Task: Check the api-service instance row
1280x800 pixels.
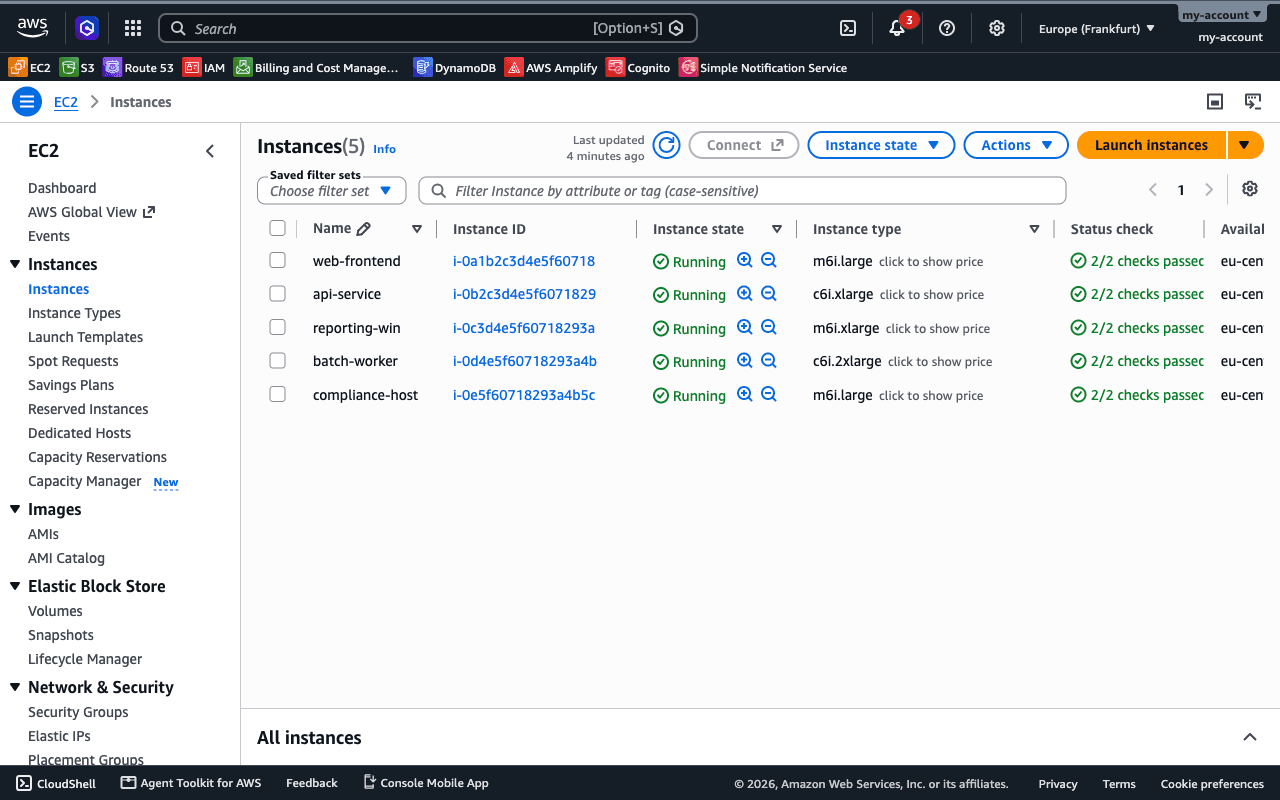Action: point(278,294)
